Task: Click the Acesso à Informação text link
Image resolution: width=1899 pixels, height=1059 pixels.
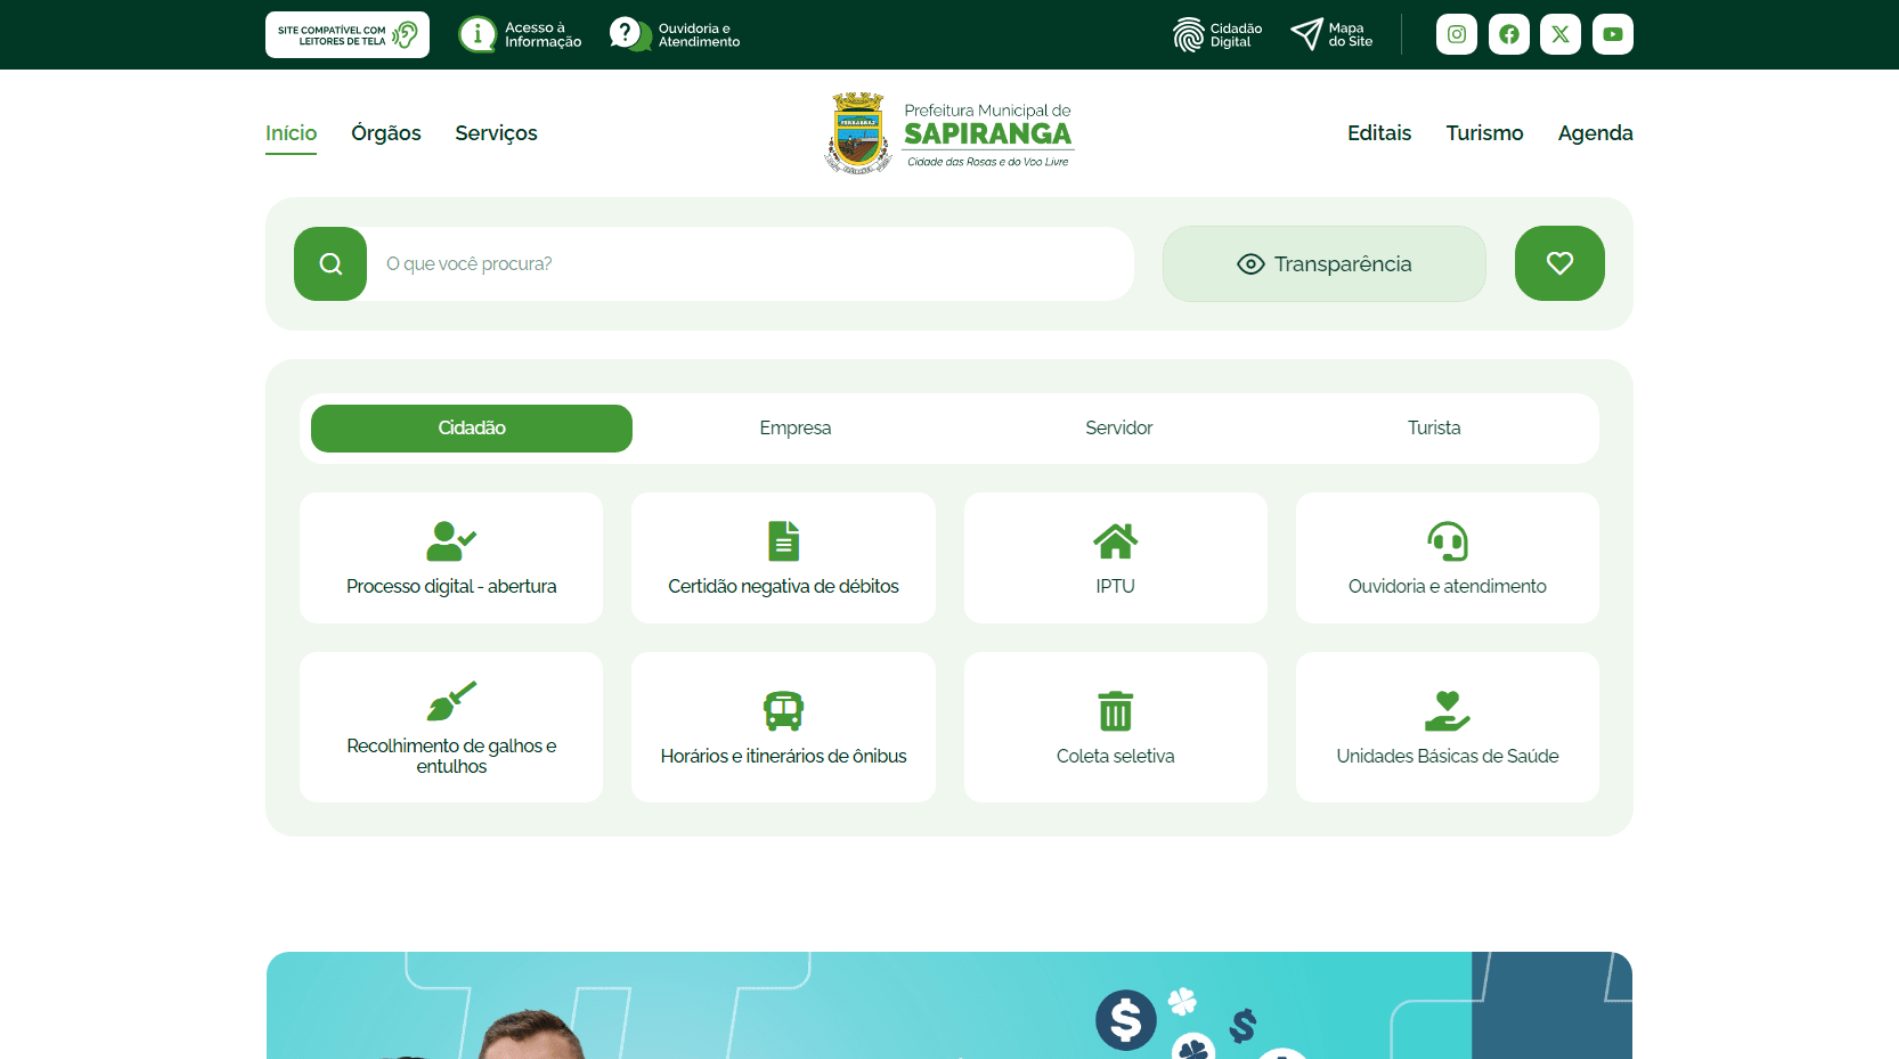Action: click(x=542, y=35)
